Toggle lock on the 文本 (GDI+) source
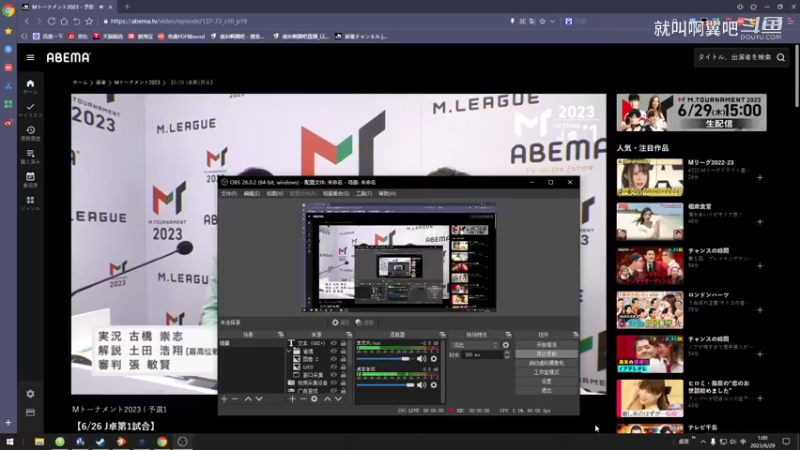Viewport: 800px width, 450px height. (343, 343)
